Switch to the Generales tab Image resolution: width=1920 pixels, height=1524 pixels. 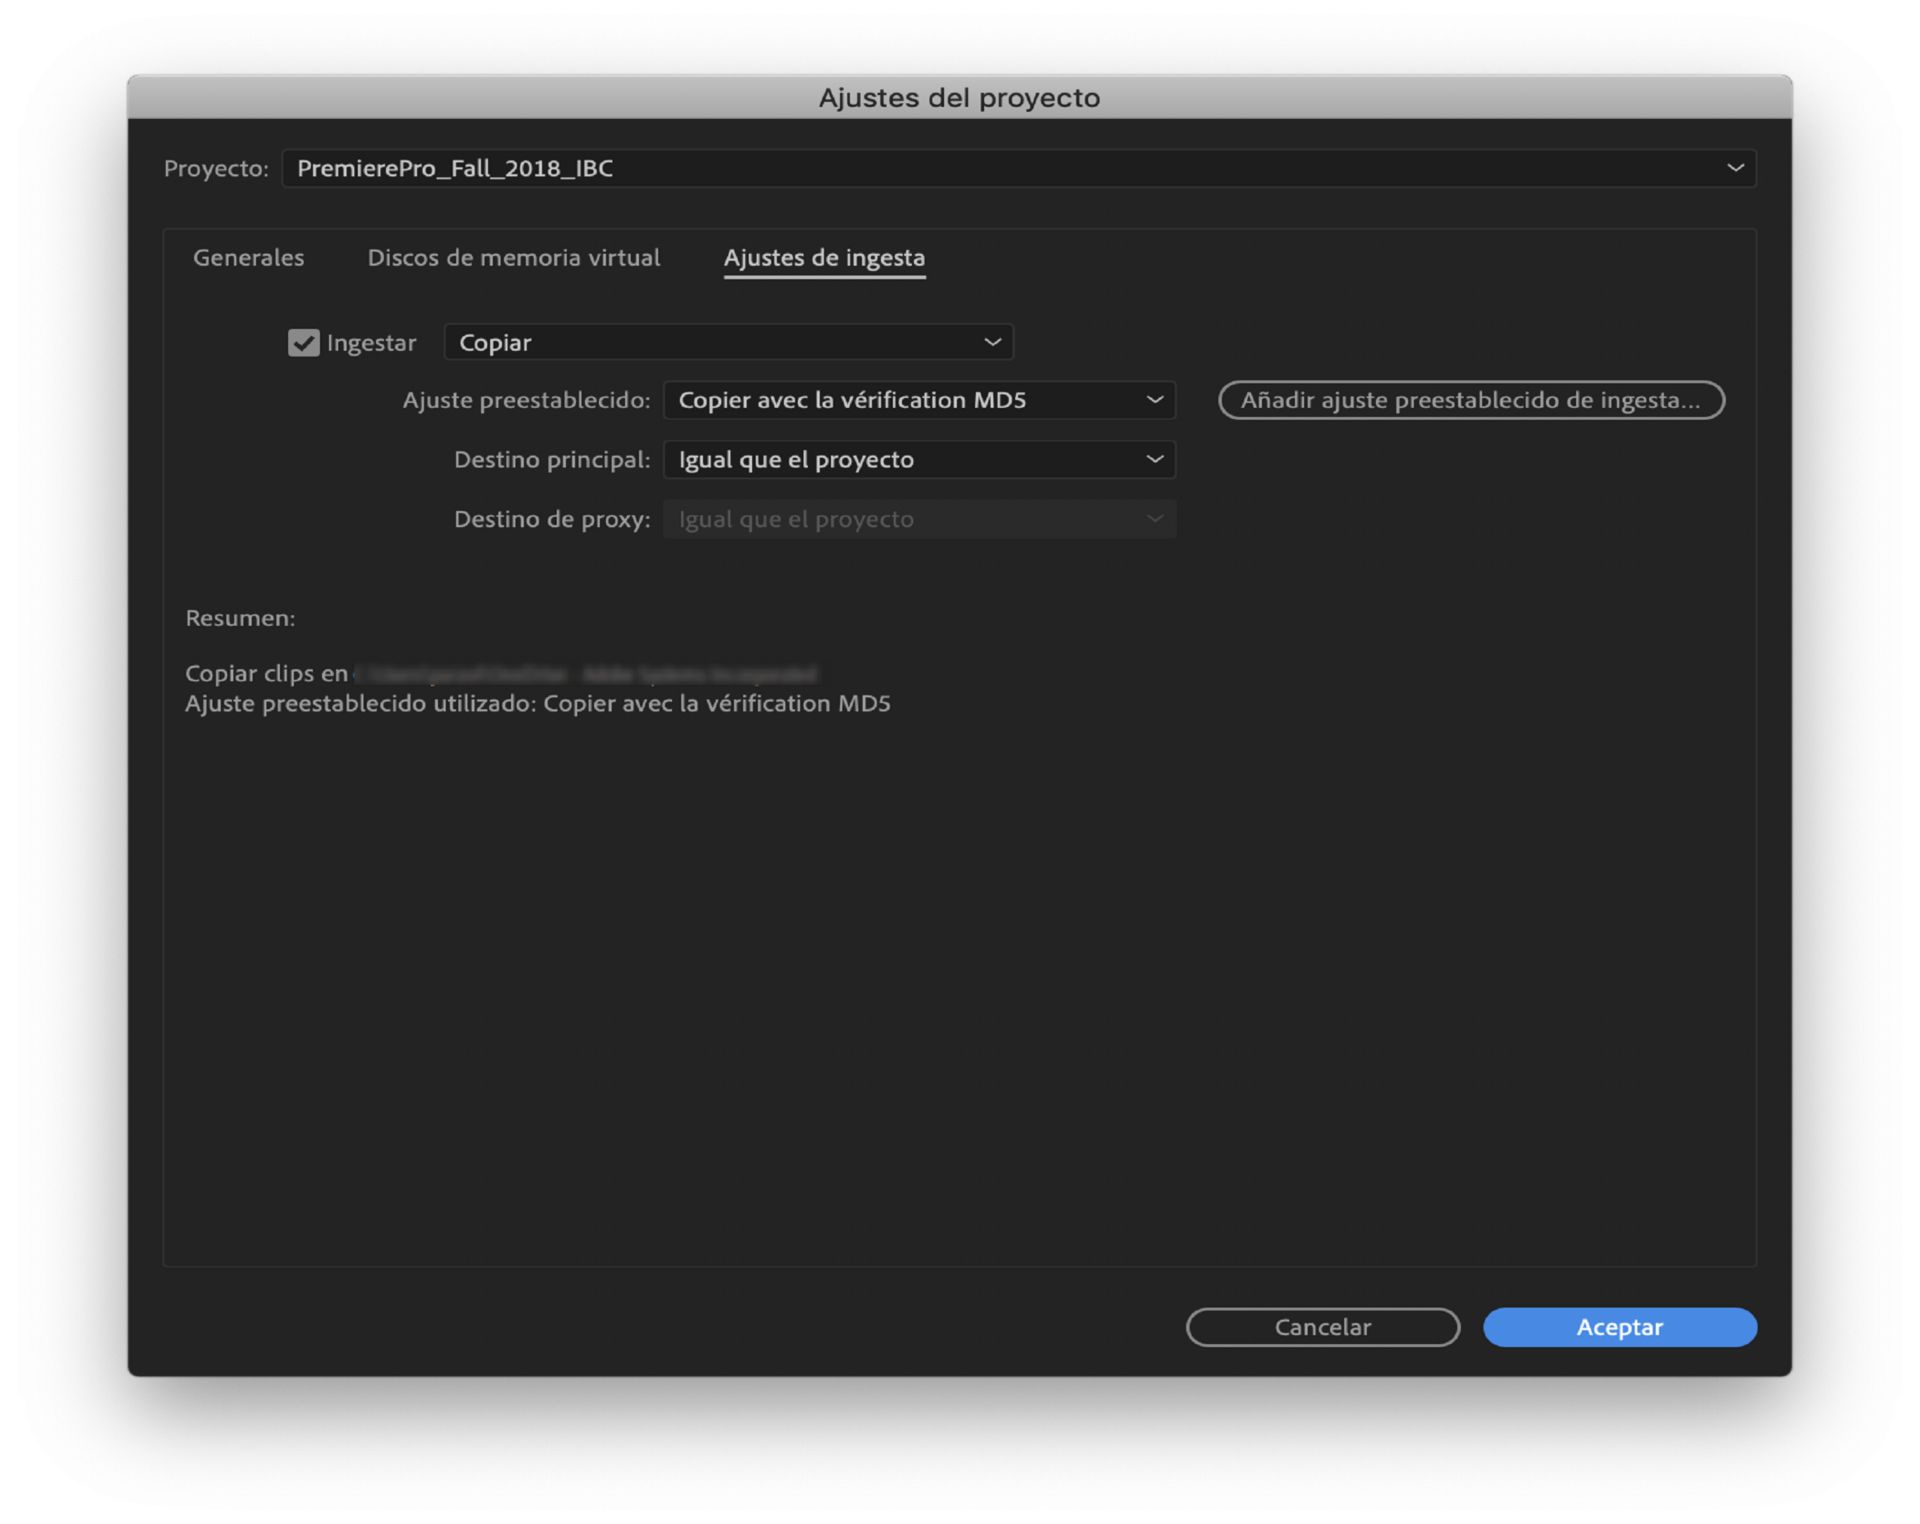248,258
